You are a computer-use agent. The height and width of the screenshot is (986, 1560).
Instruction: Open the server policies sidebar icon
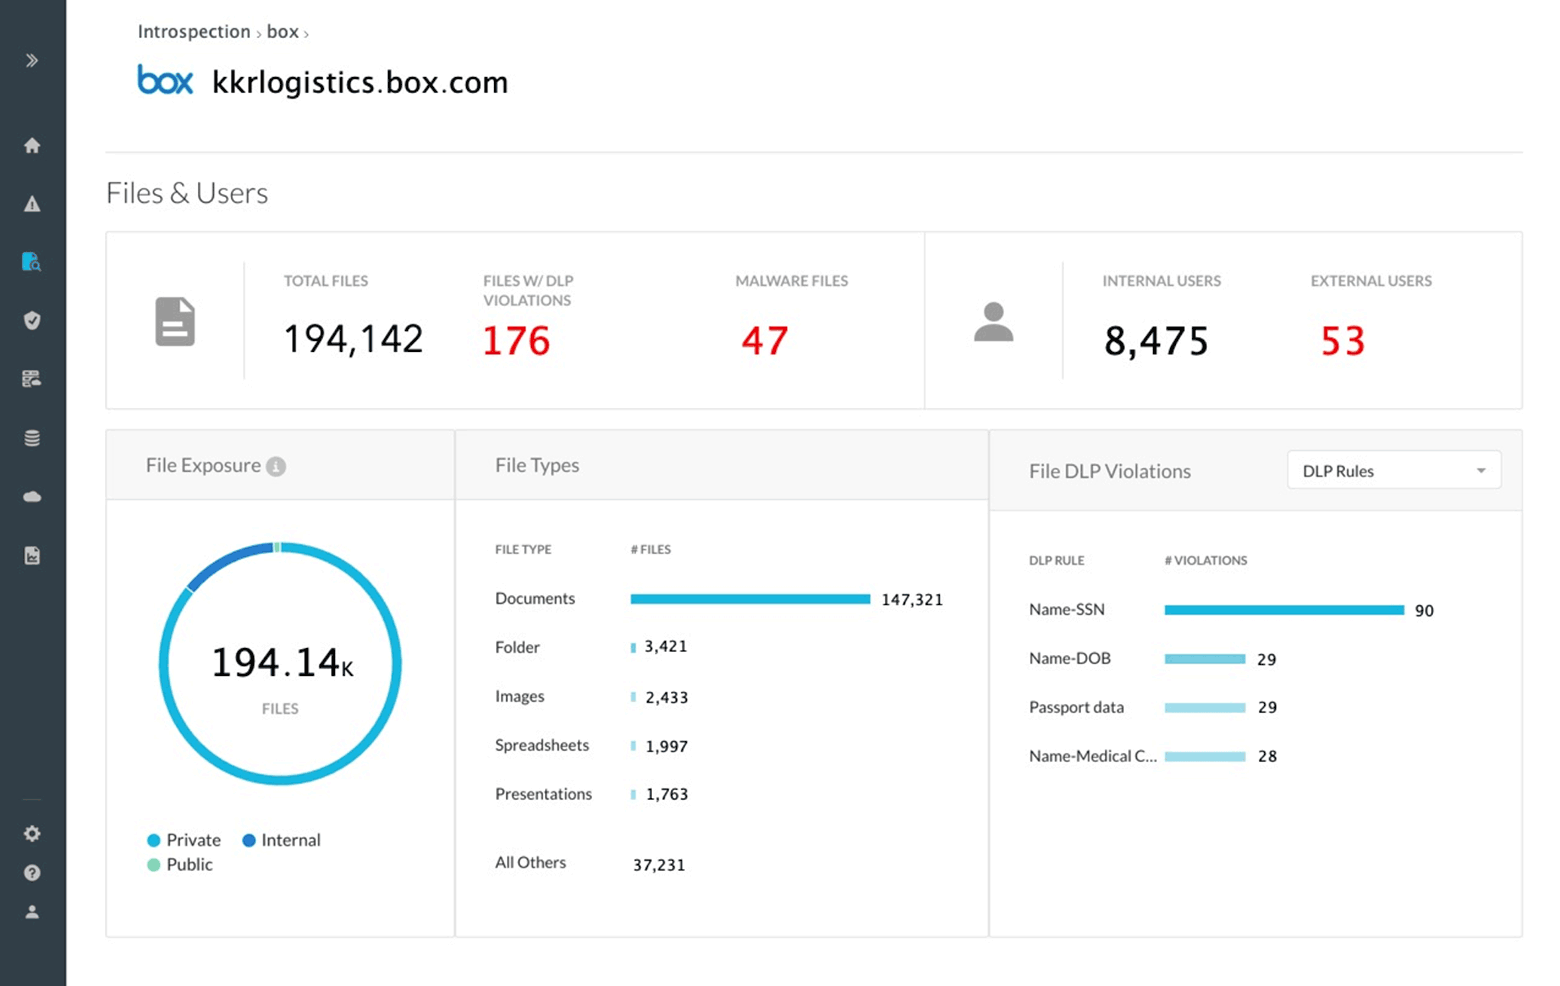tap(32, 379)
